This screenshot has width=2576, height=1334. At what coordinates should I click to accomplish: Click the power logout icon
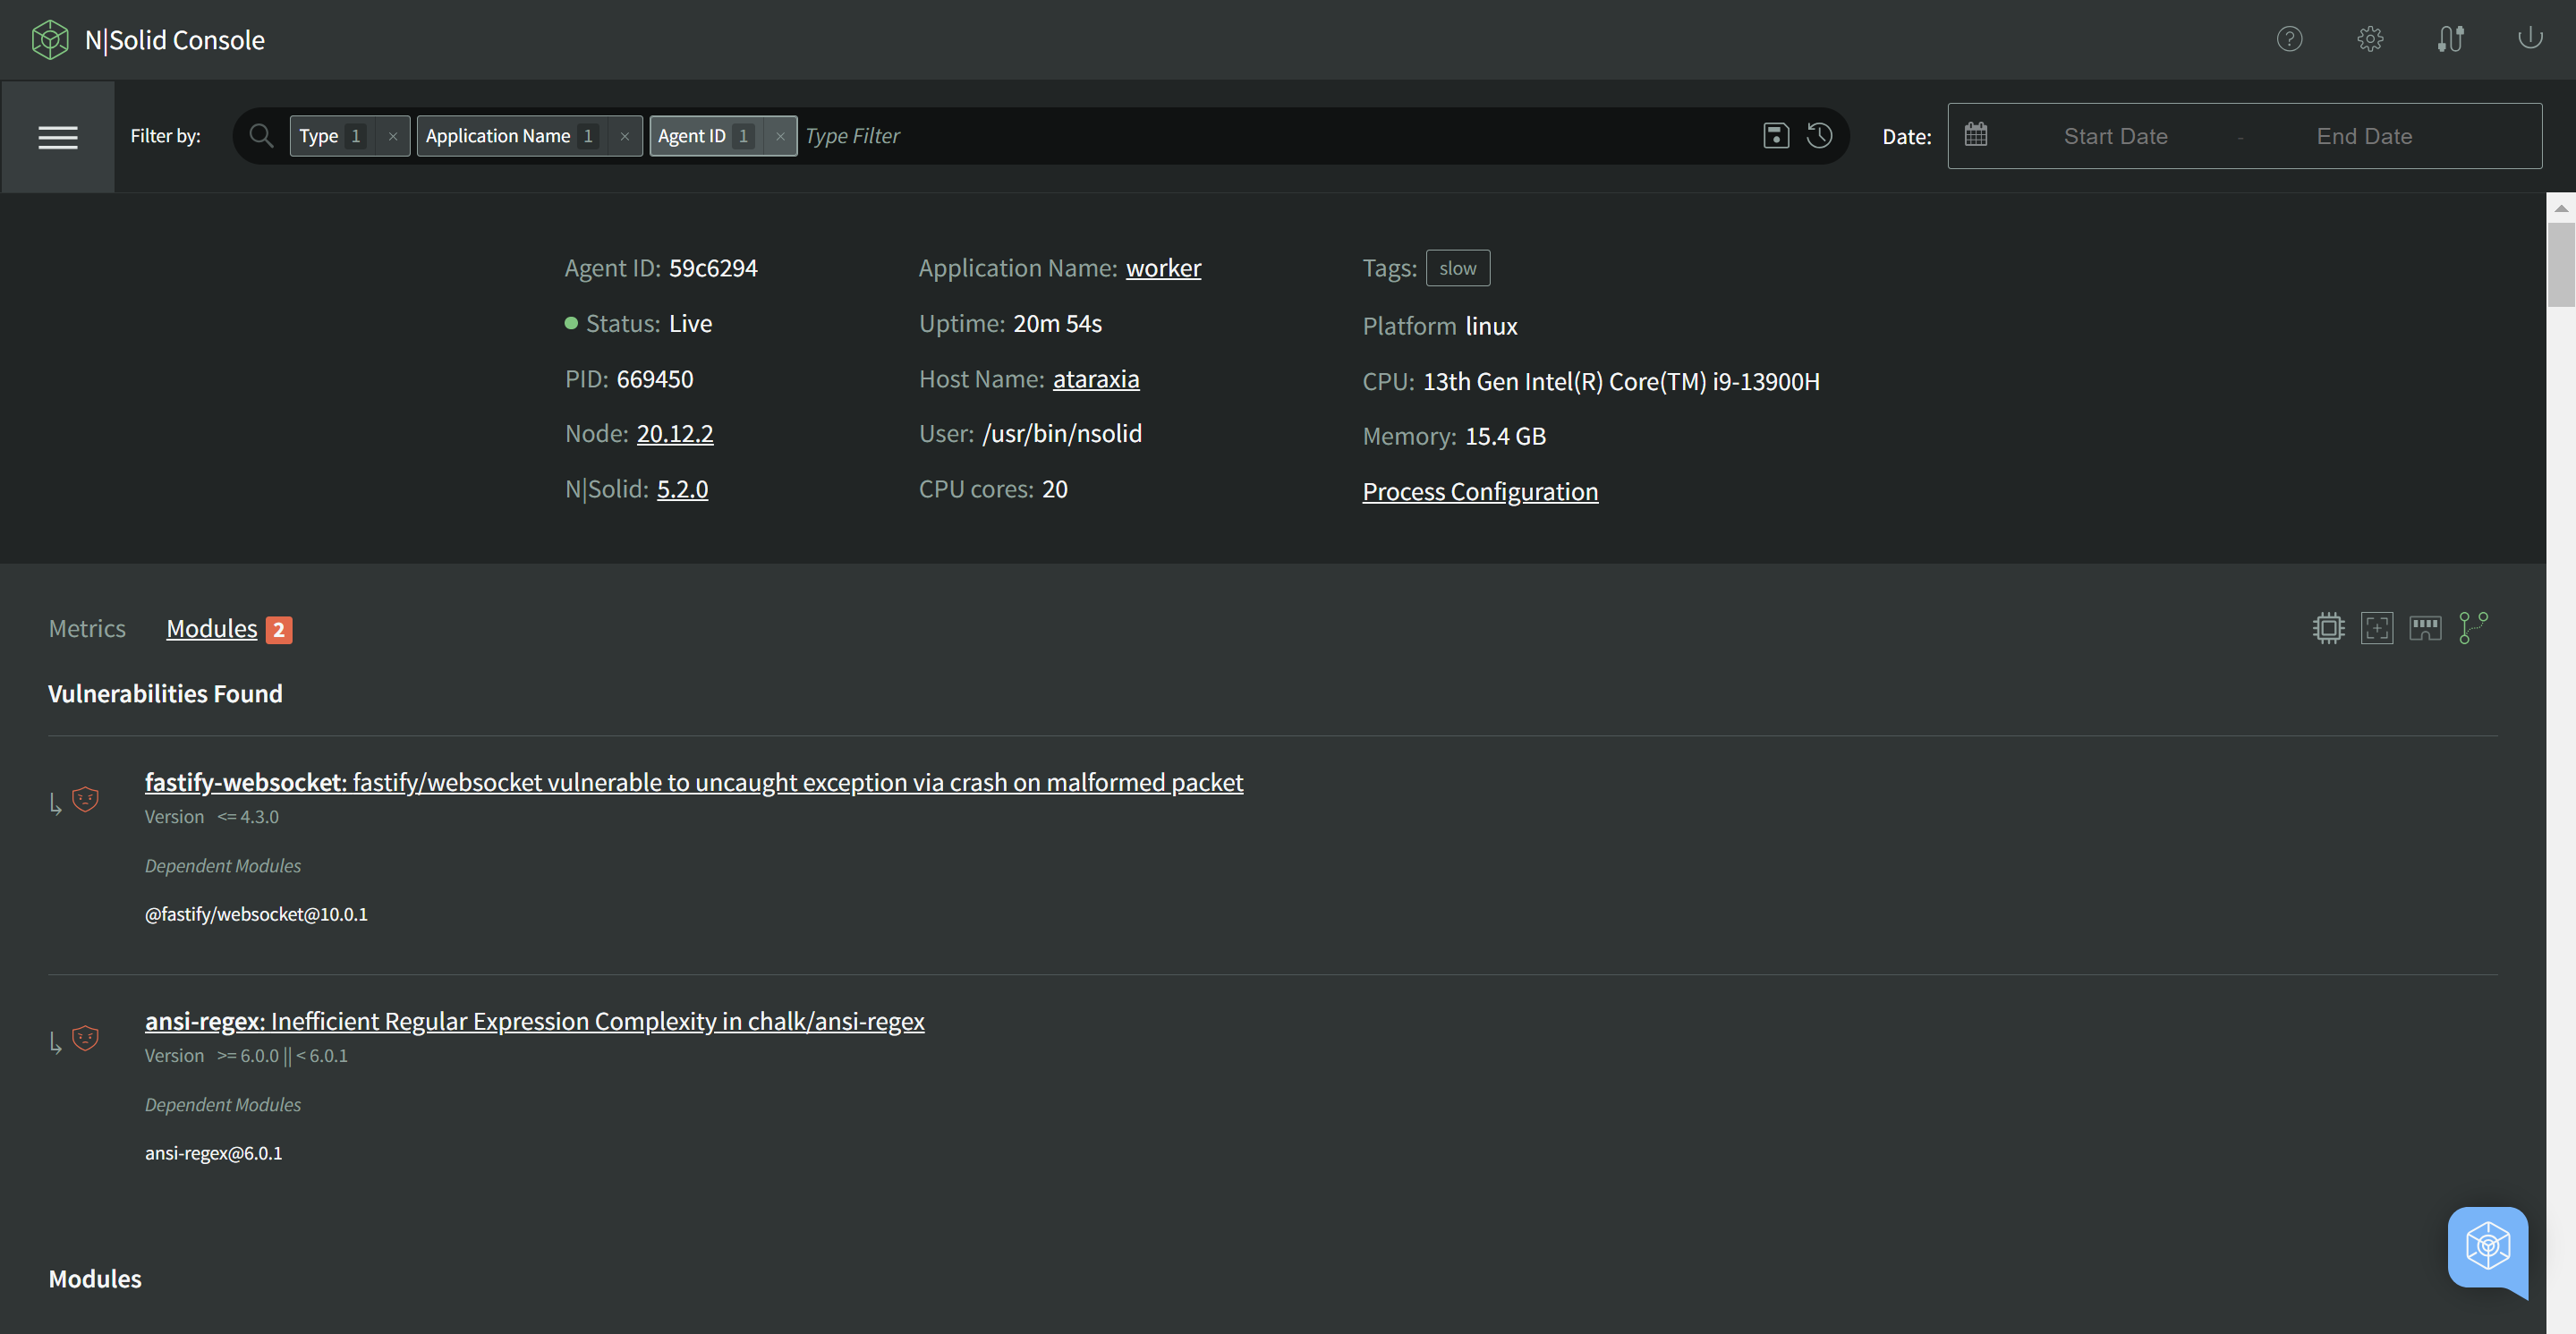(2530, 38)
